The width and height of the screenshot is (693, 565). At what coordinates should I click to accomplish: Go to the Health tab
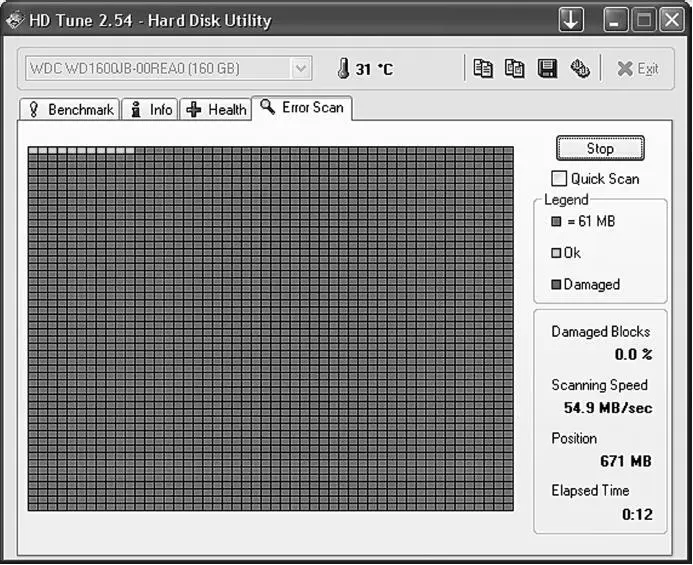216,110
